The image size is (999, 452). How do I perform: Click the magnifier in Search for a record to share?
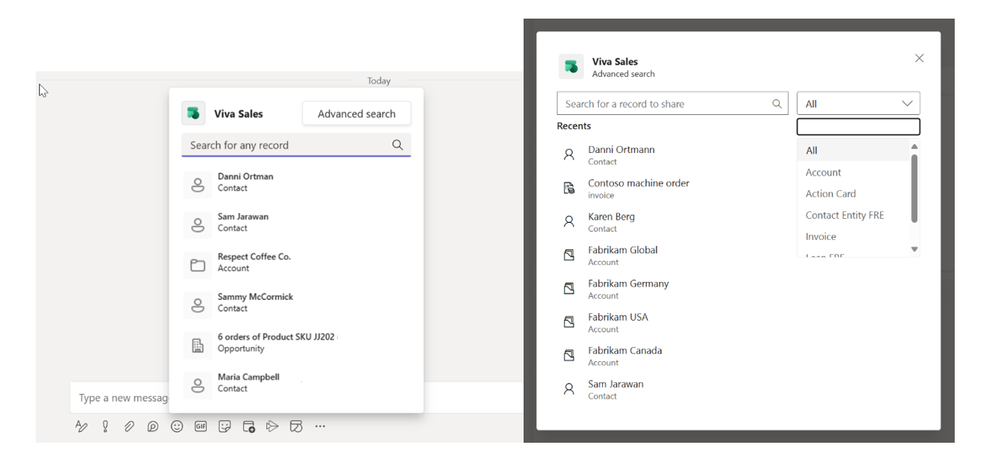777,104
